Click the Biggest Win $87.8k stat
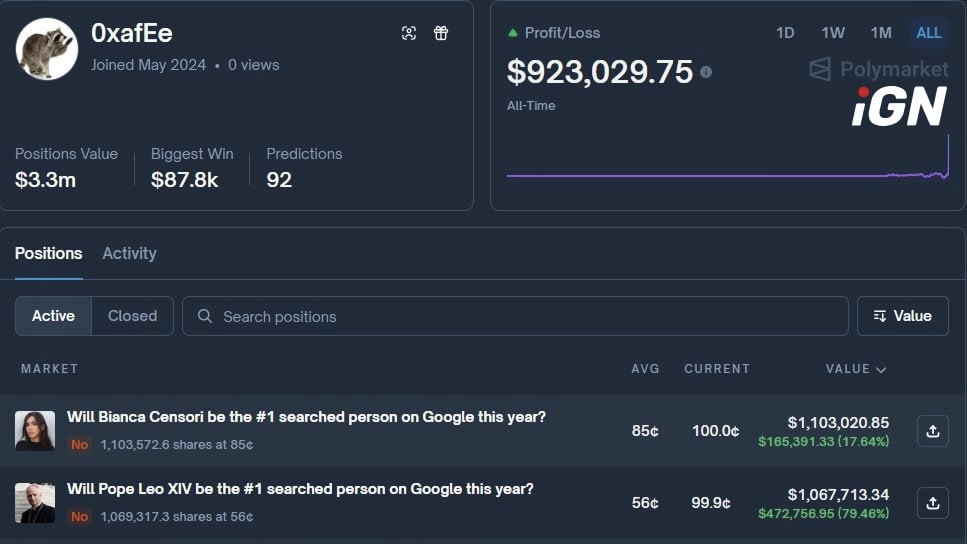Viewport: 967px width, 544px height. [x=192, y=168]
